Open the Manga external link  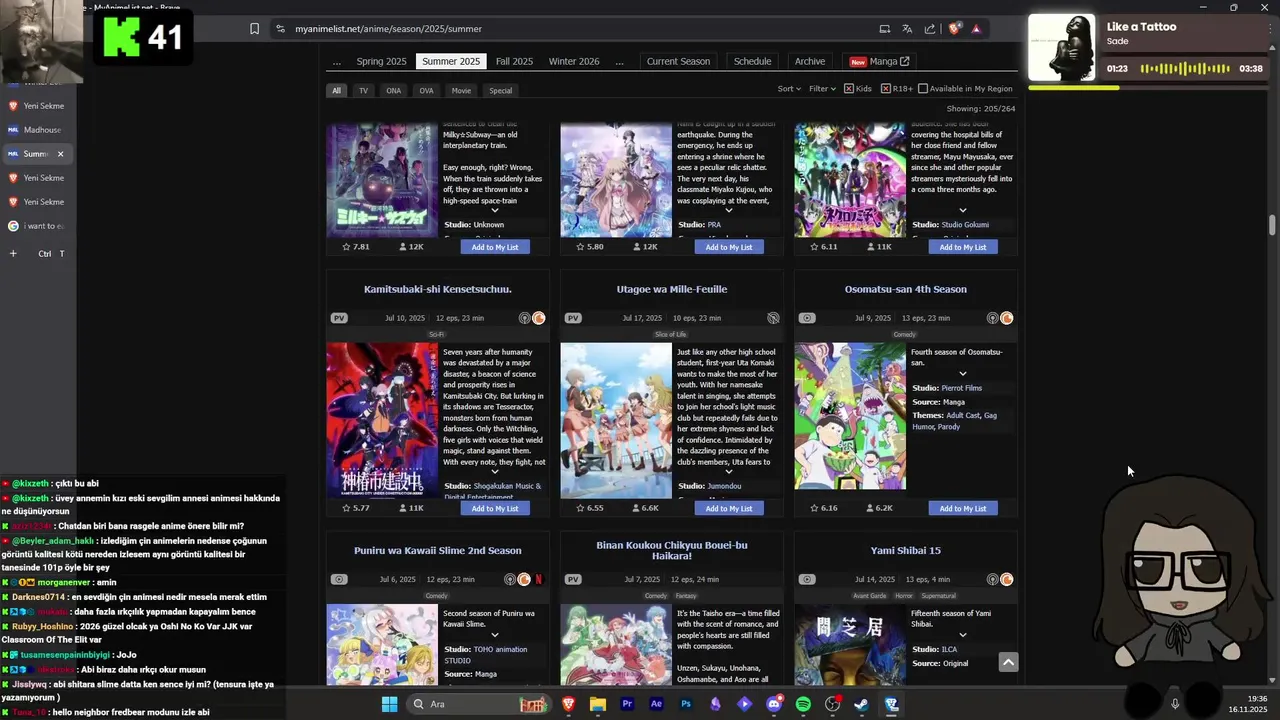coord(880,61)
